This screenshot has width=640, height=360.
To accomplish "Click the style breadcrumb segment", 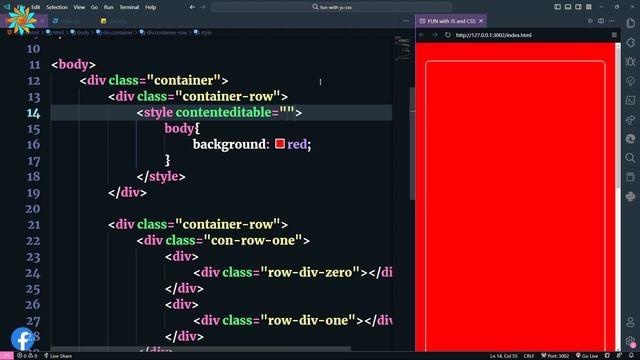I will click(x=203, y=33).
